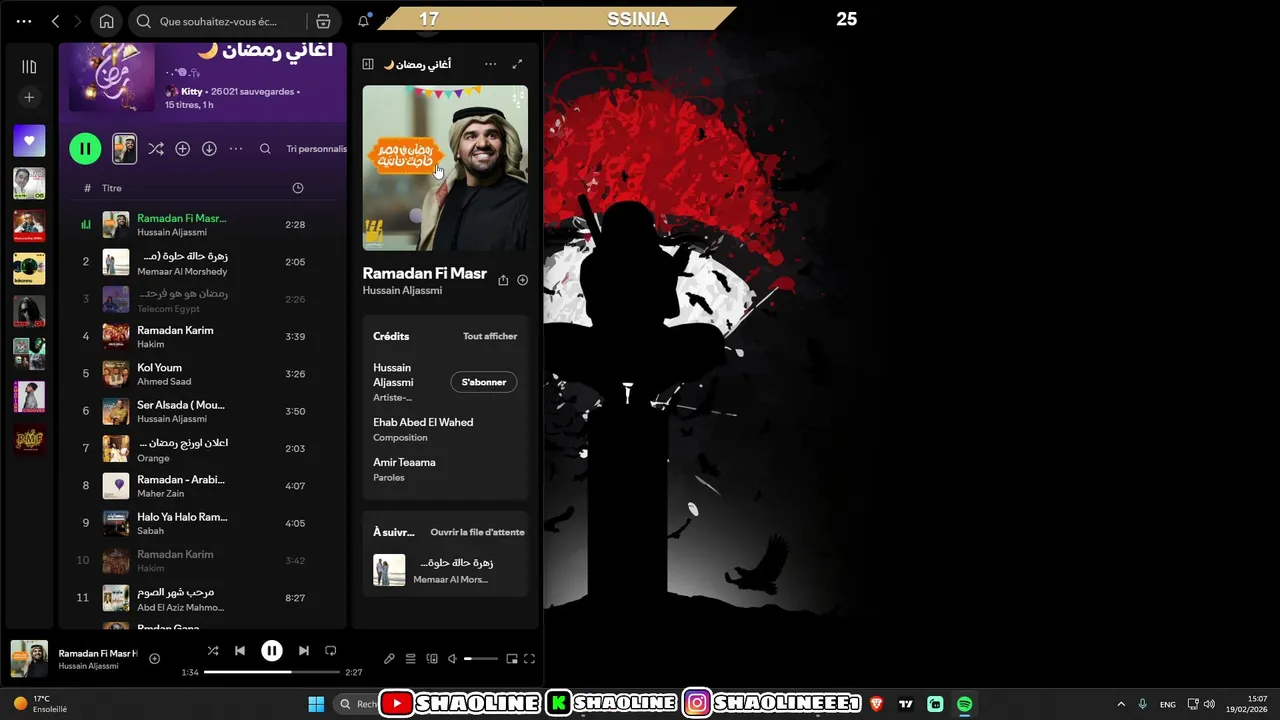Open Liked Songs heart tile in sidebar
1280x720 pixels.
click(29, 141)
